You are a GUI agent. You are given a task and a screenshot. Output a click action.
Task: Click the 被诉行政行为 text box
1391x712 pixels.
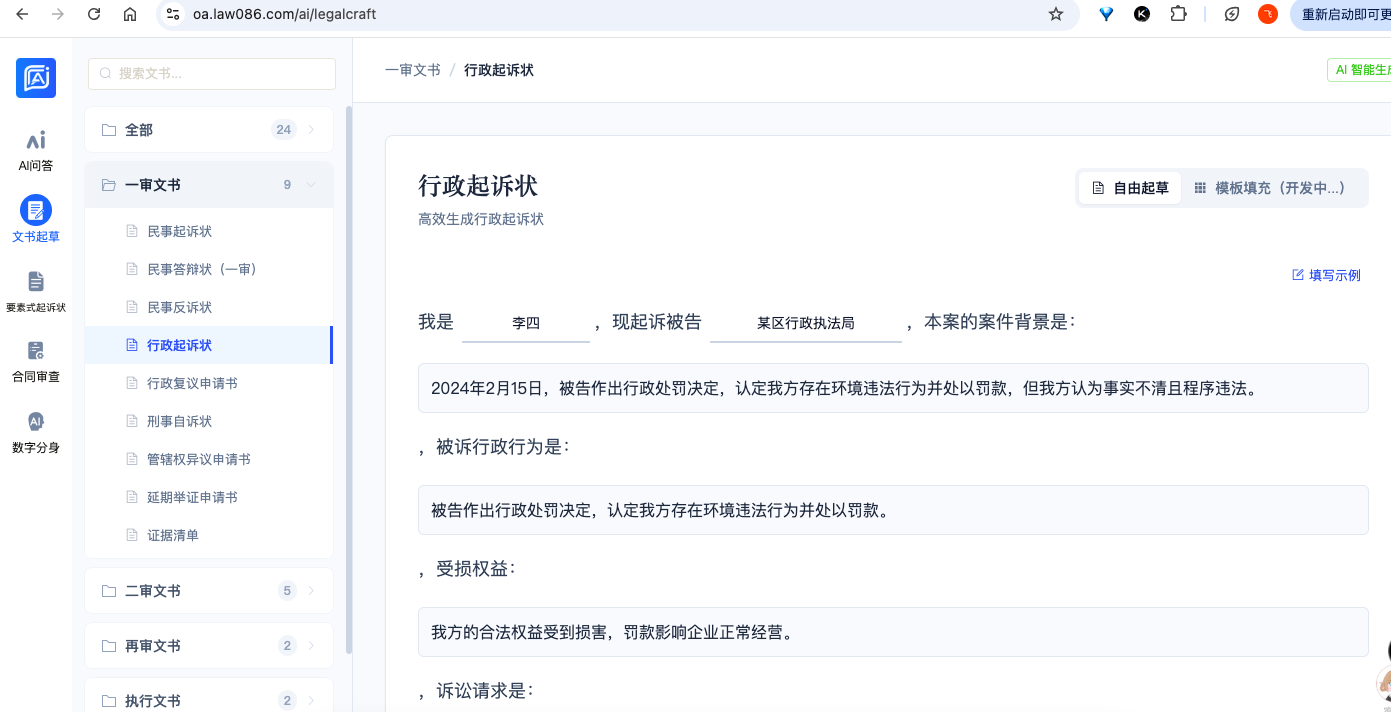pyautogui.click(x=893, y=510)
